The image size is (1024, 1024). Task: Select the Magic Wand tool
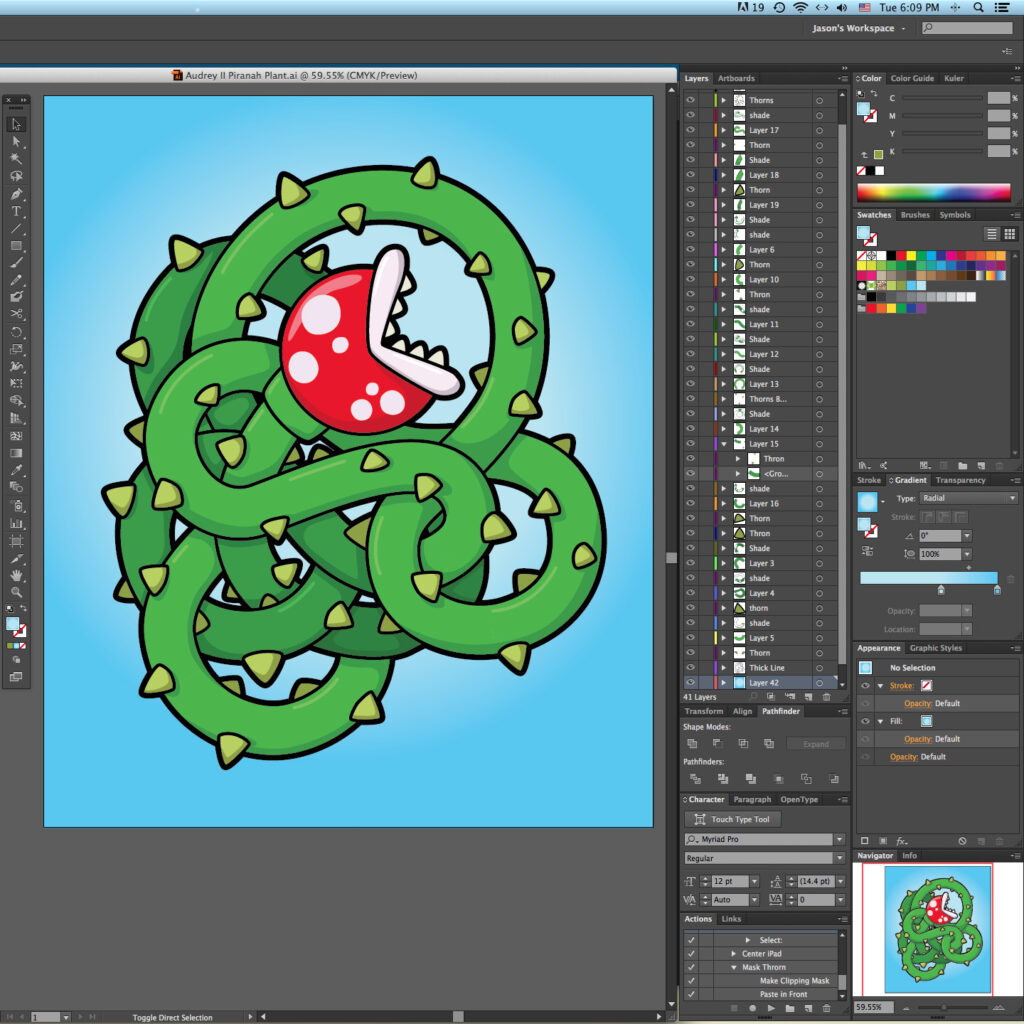point(17,158)
